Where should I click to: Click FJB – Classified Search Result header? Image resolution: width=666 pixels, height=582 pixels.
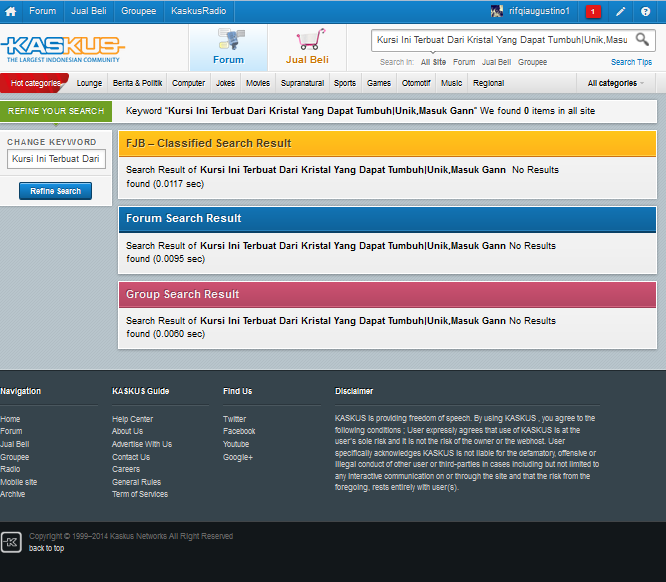pyautogui.click(x=387, y=144)
